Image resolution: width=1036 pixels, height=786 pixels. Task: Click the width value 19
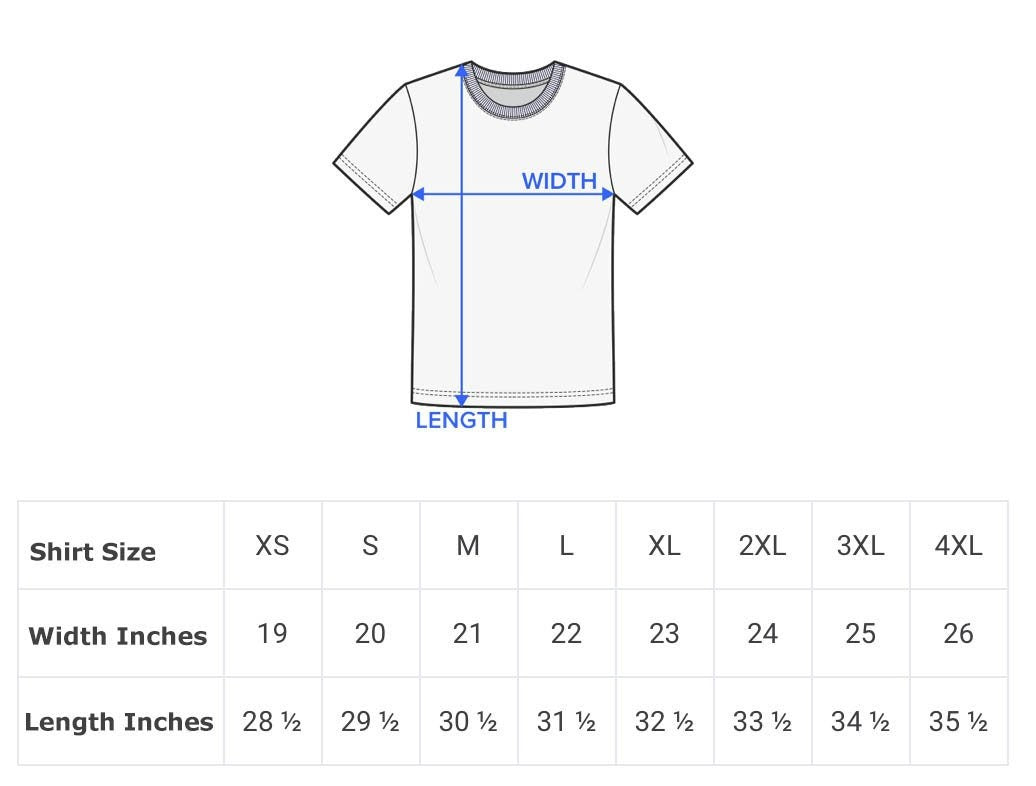pos(272,633)
